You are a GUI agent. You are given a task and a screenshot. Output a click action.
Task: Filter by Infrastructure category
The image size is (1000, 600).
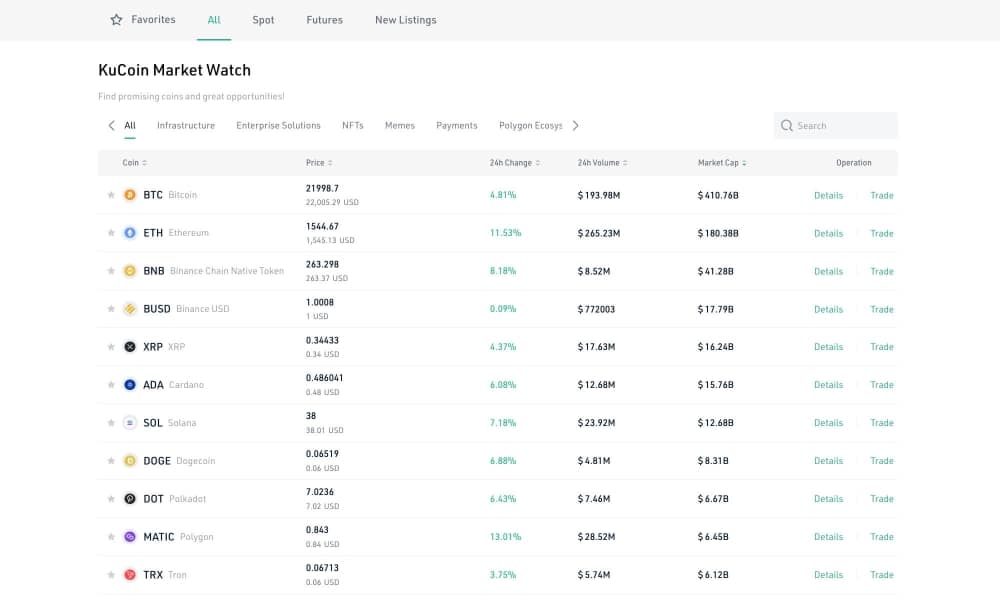[186, 126]
